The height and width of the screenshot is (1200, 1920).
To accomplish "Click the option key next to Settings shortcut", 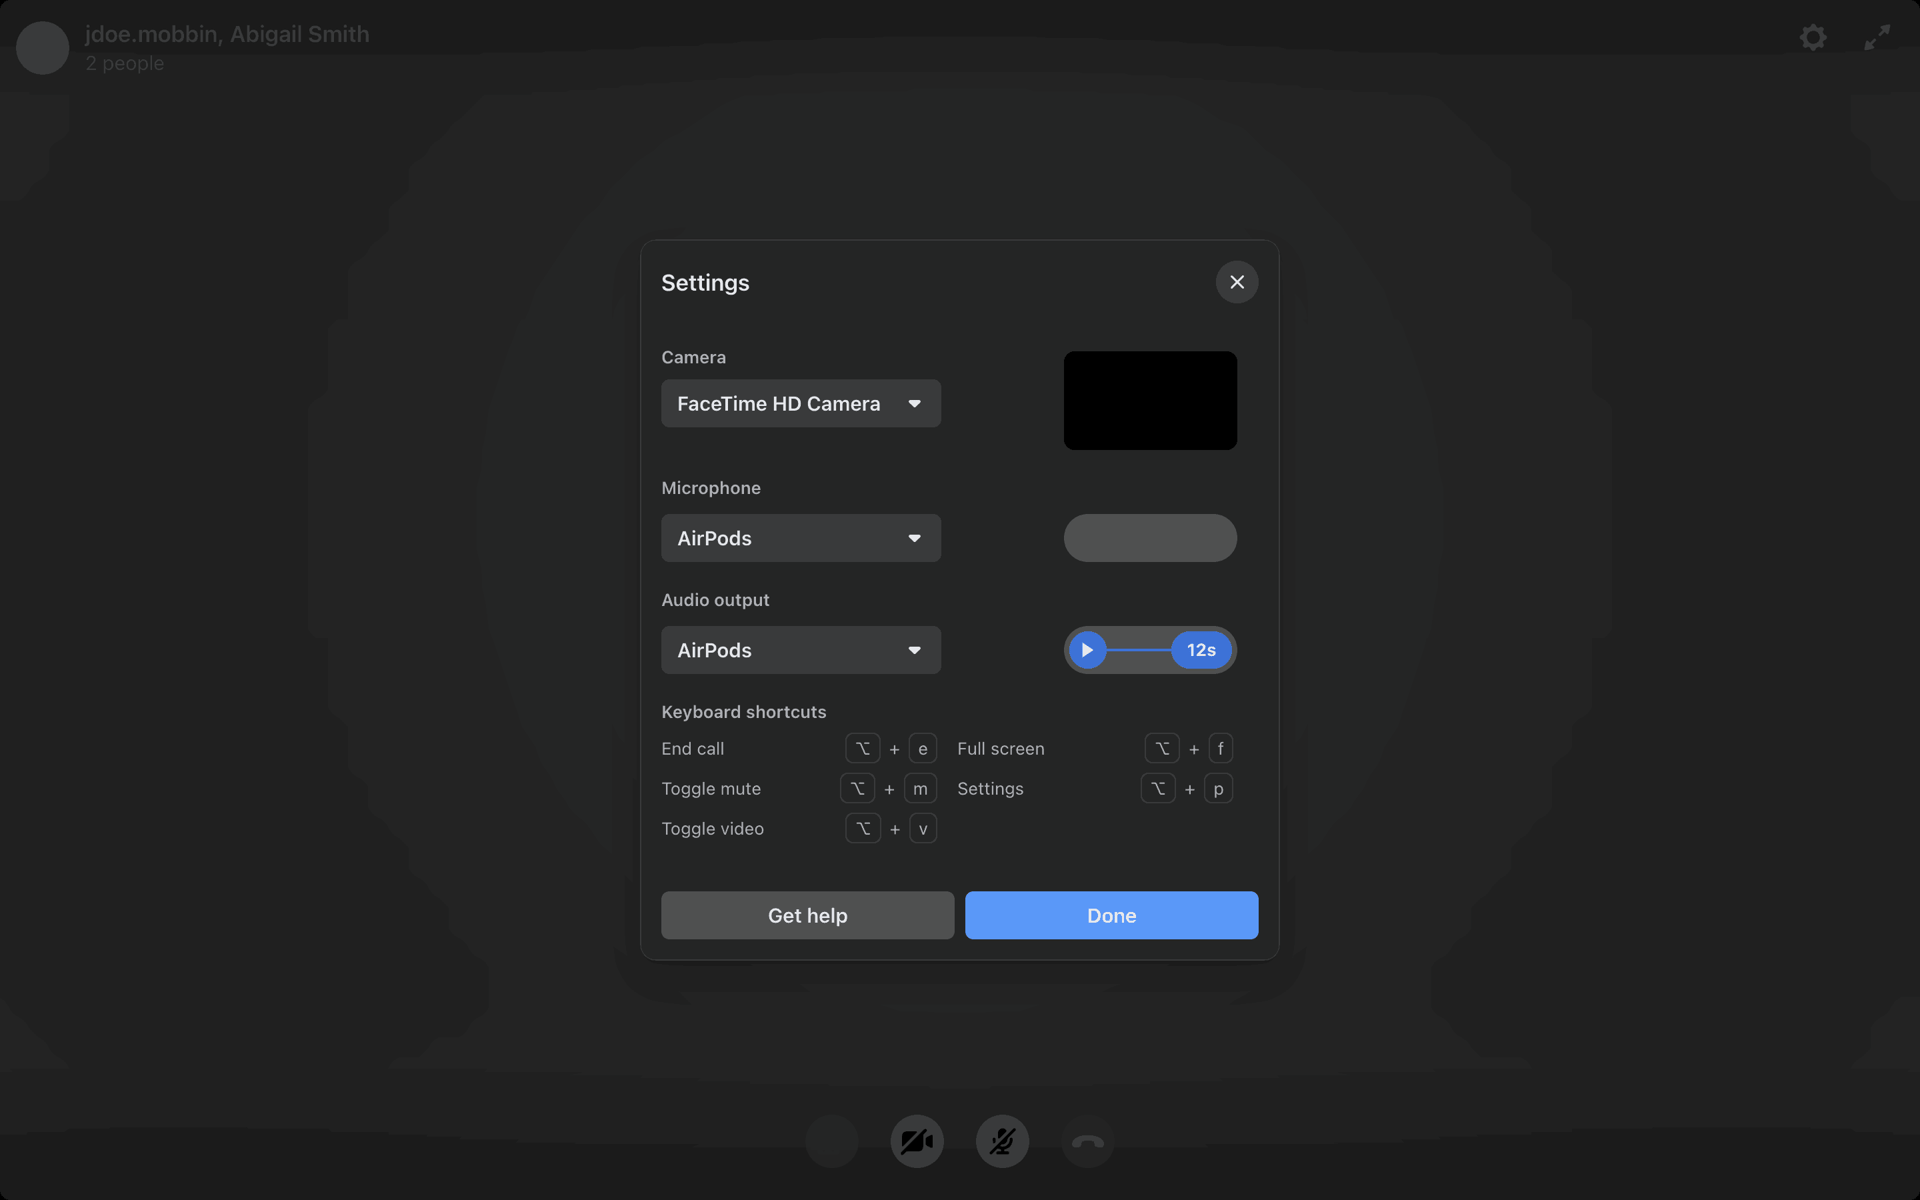I will pos(1158,788).
